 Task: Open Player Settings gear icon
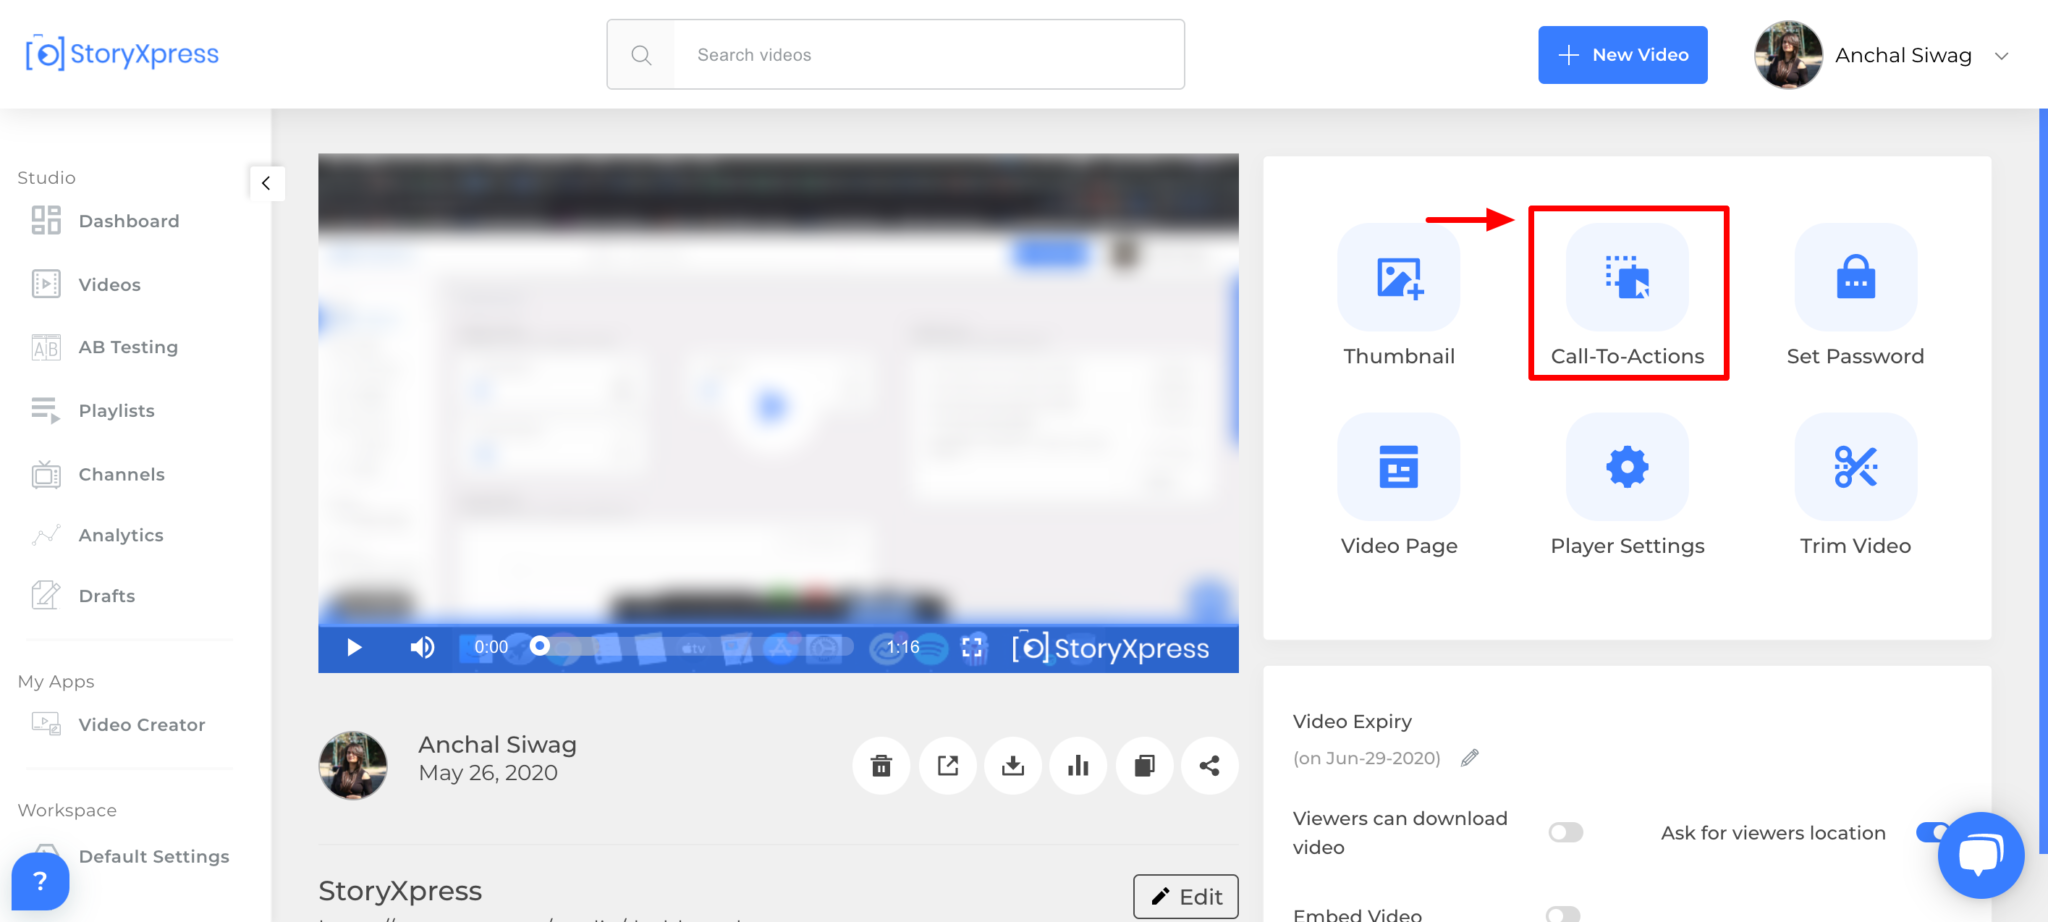click(x=1627, y=467)
